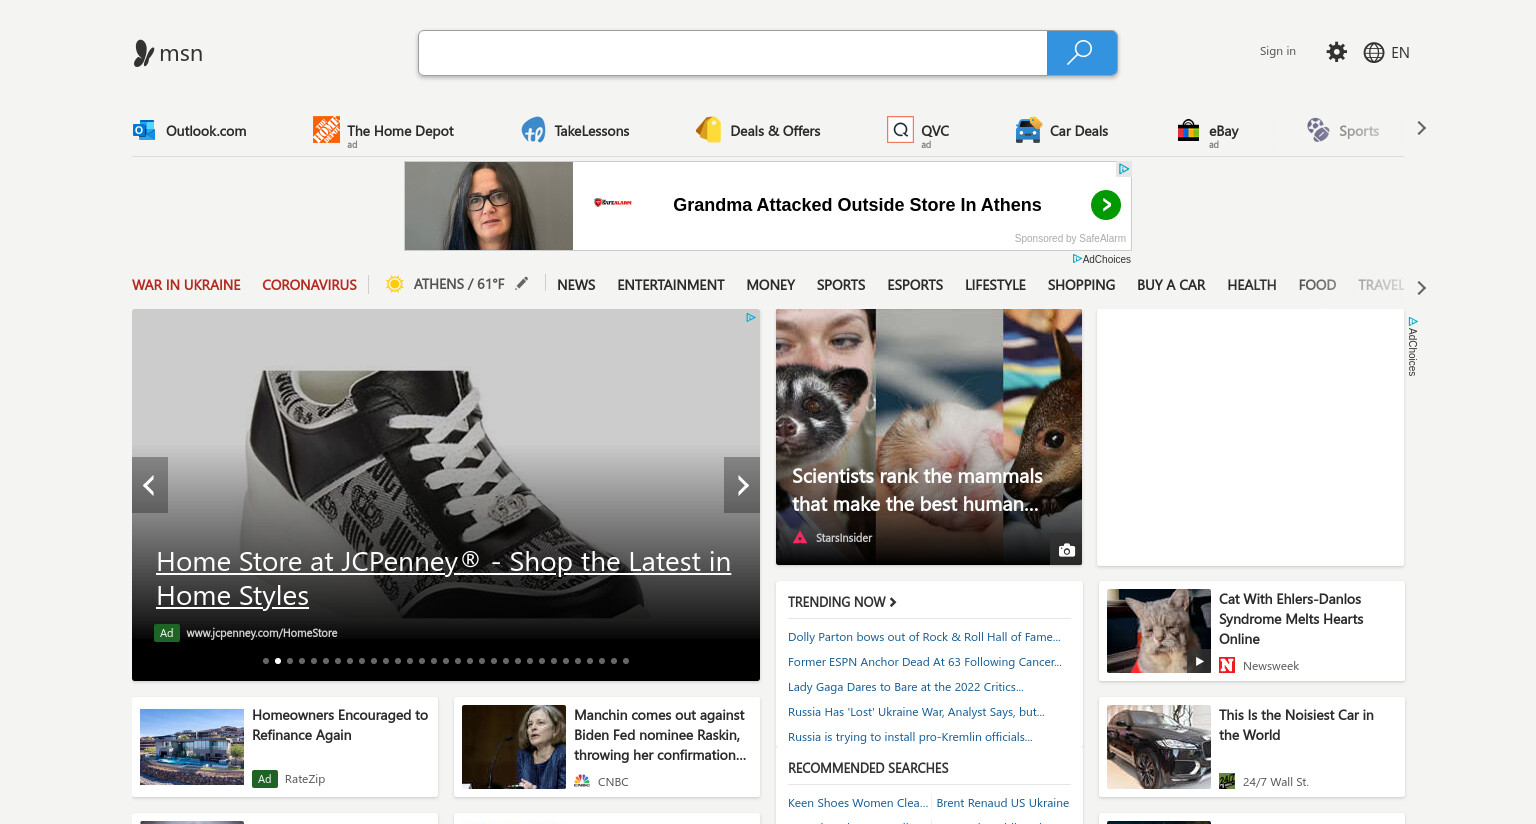Open TakeLessons shortcut icon
Viewport: 1536px width, 824px height.
pyautogui.click(x=533, y=130)
